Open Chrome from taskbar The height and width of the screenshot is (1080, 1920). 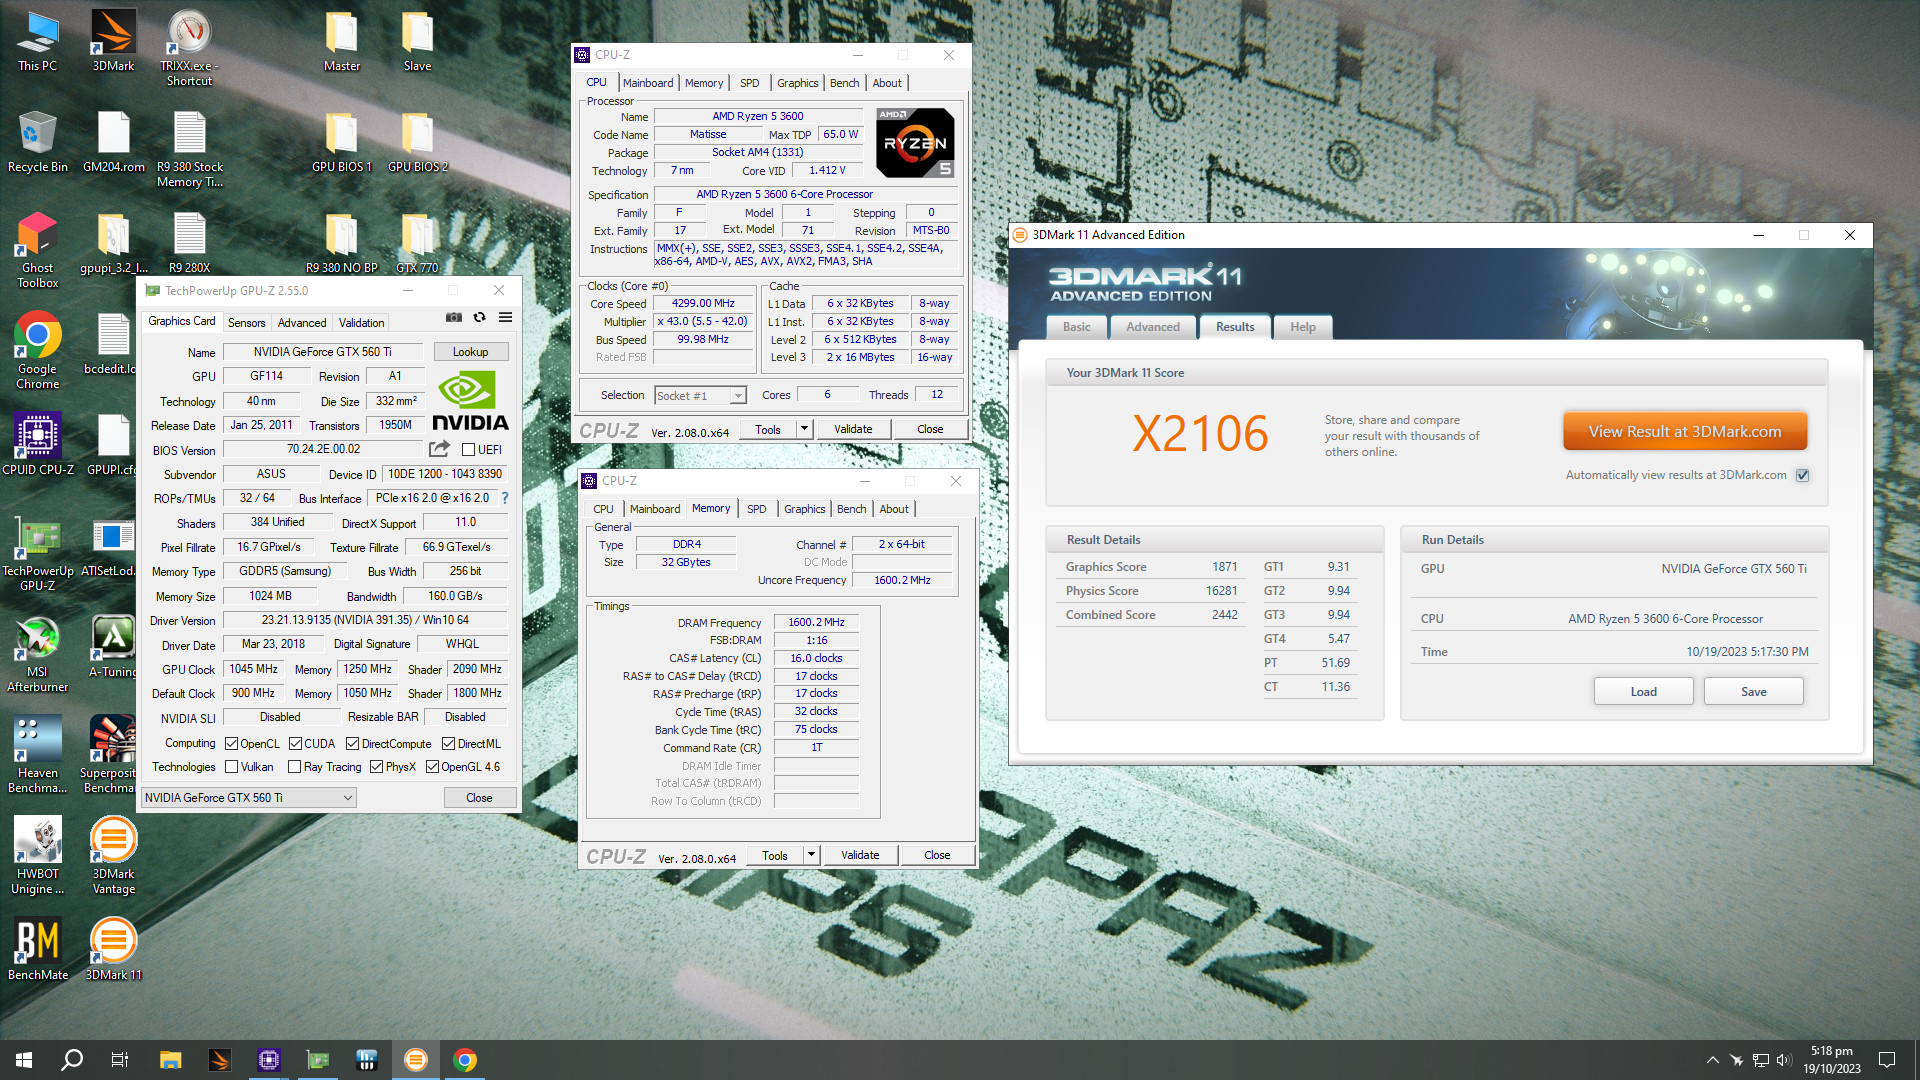point(465,1060)
